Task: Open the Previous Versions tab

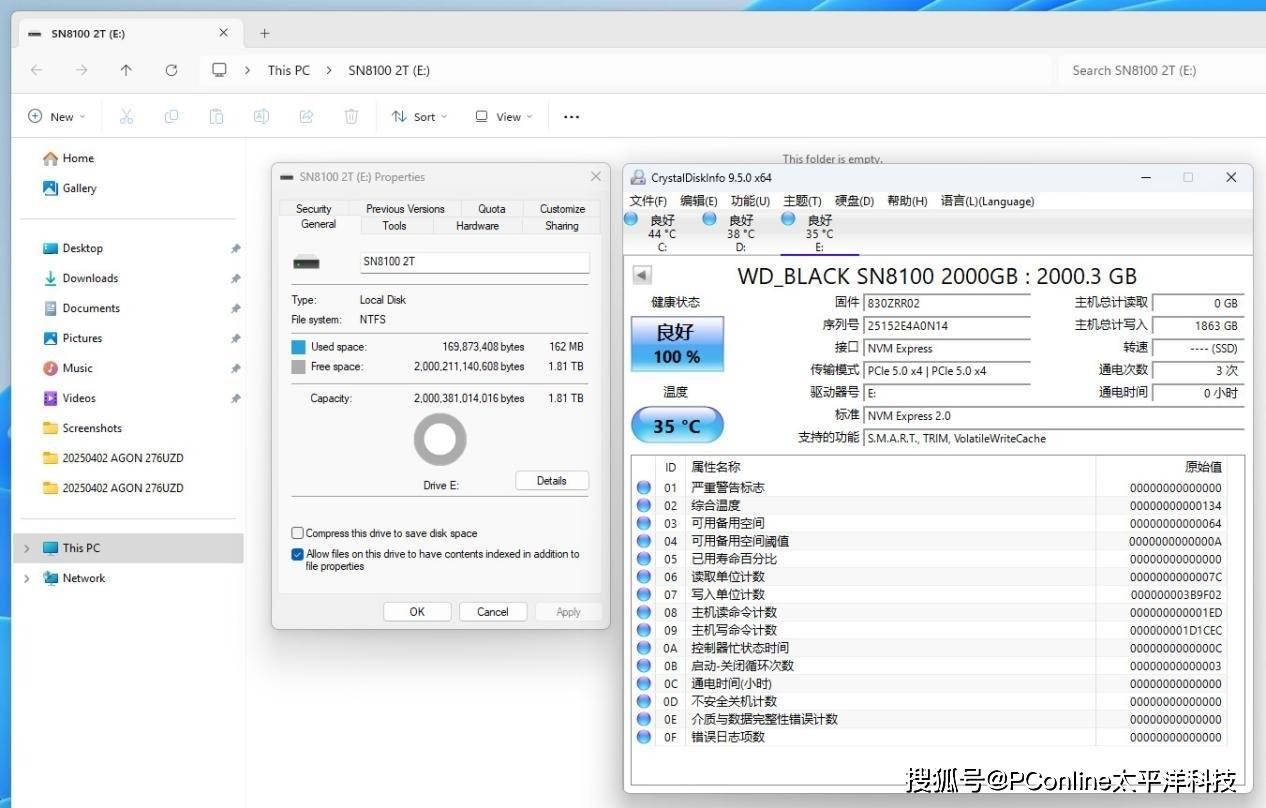Action: tap(405, 209)
